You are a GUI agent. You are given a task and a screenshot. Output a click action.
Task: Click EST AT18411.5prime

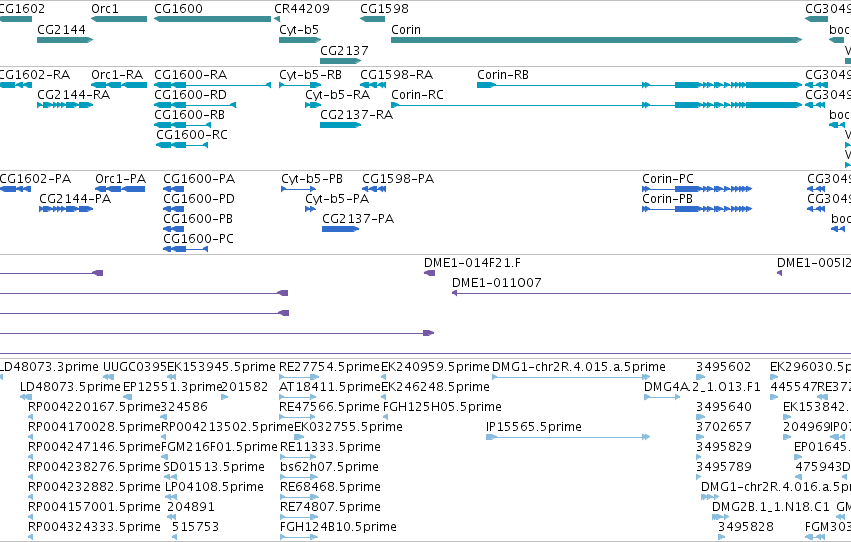point(329,387)
